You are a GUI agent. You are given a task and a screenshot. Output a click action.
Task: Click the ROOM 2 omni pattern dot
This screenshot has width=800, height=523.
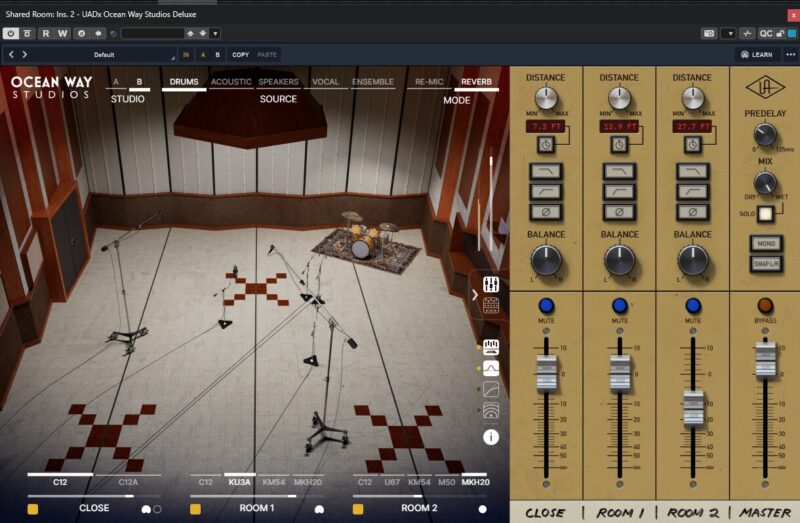point(482,509)
